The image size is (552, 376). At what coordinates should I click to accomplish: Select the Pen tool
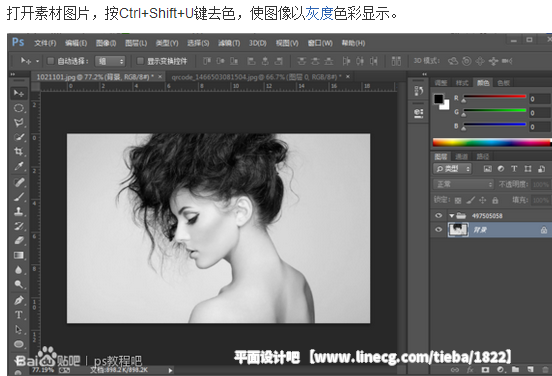pos(19,300)
